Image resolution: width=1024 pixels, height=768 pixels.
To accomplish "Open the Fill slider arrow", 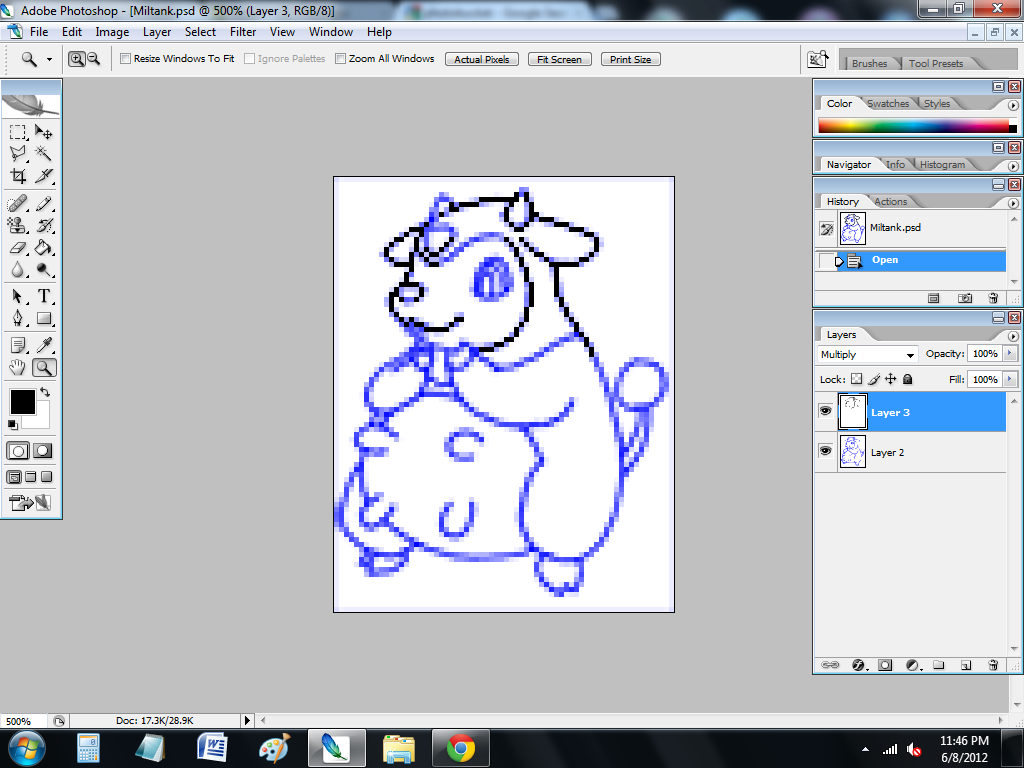I will [x=1010, y=379].
